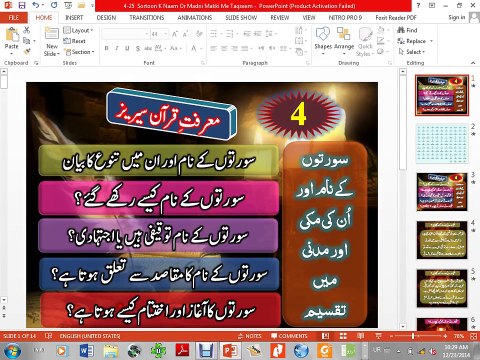
Task: Increase the font size
Action: pos(175,34)
